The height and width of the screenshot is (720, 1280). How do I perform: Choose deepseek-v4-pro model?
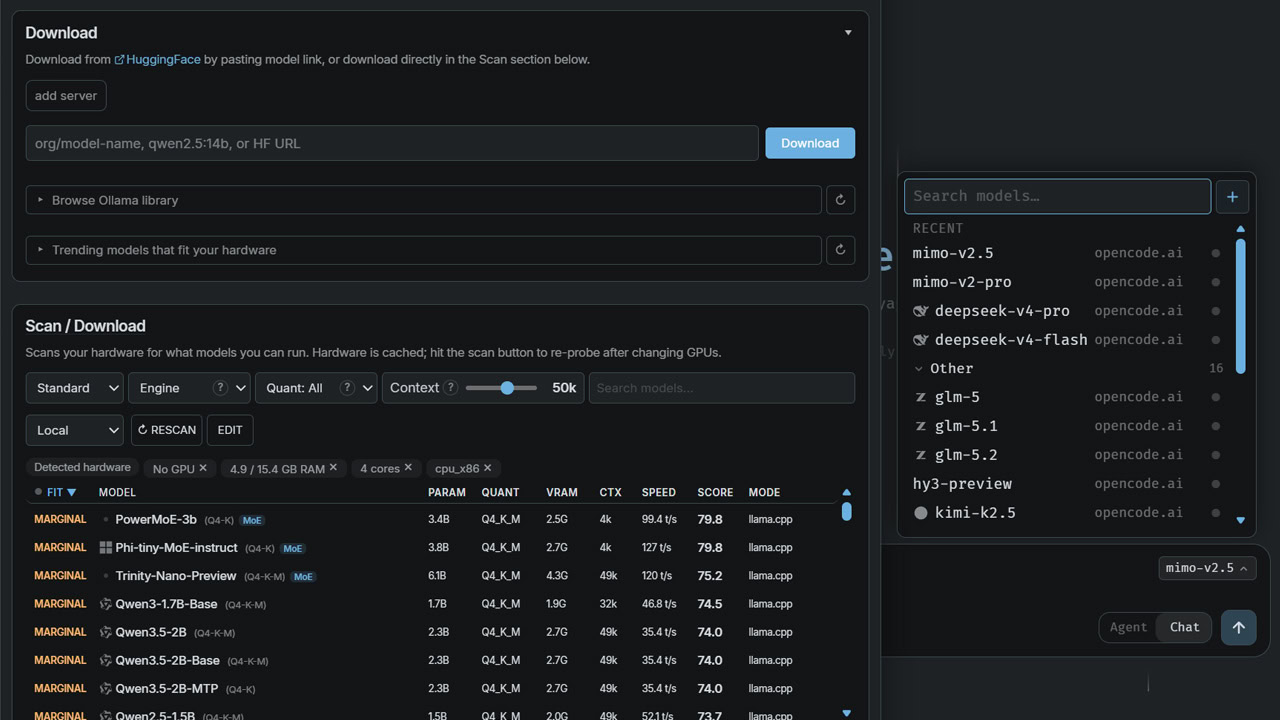1068,311
